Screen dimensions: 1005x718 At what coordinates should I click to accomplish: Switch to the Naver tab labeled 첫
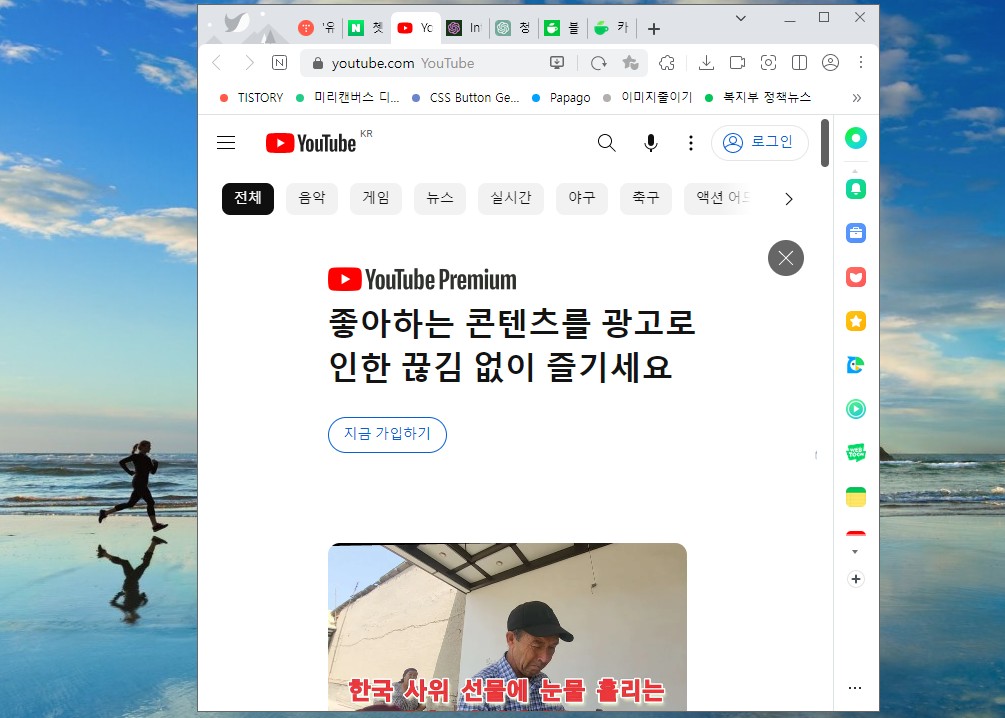[x=365, y=28]
